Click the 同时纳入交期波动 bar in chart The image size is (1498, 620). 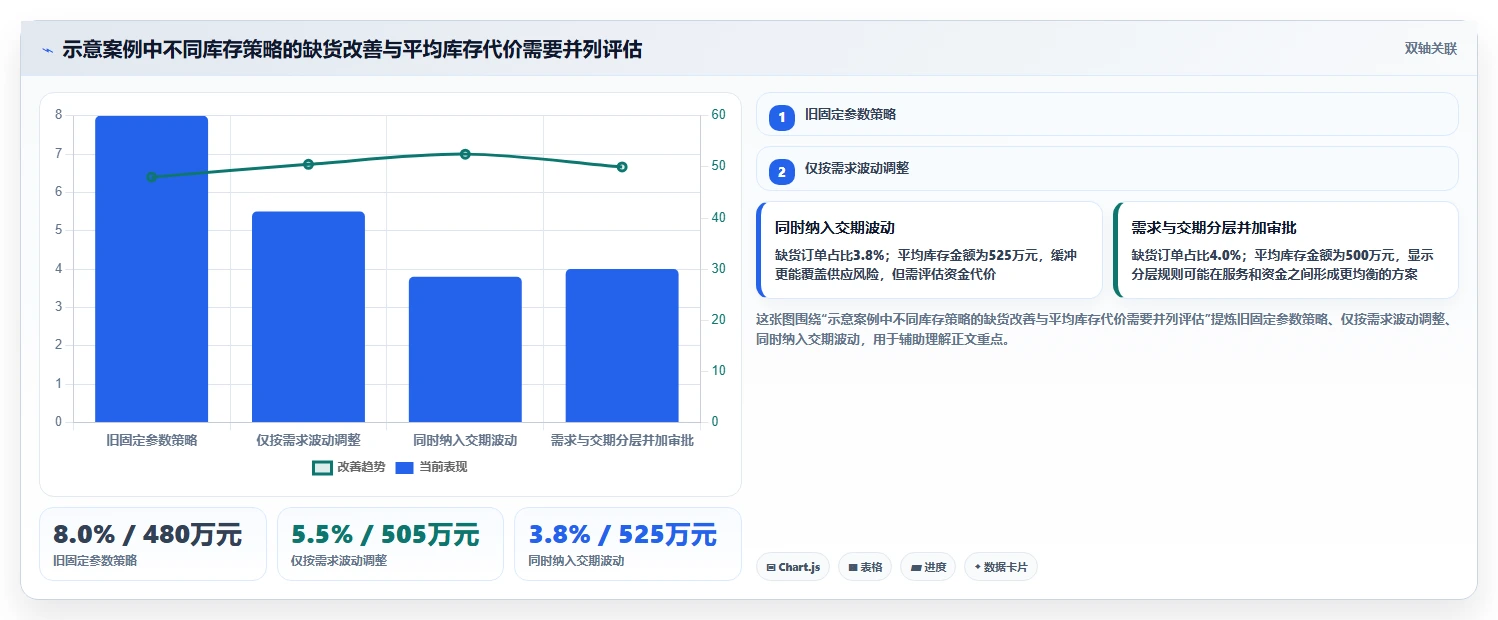tap(465, 349)
